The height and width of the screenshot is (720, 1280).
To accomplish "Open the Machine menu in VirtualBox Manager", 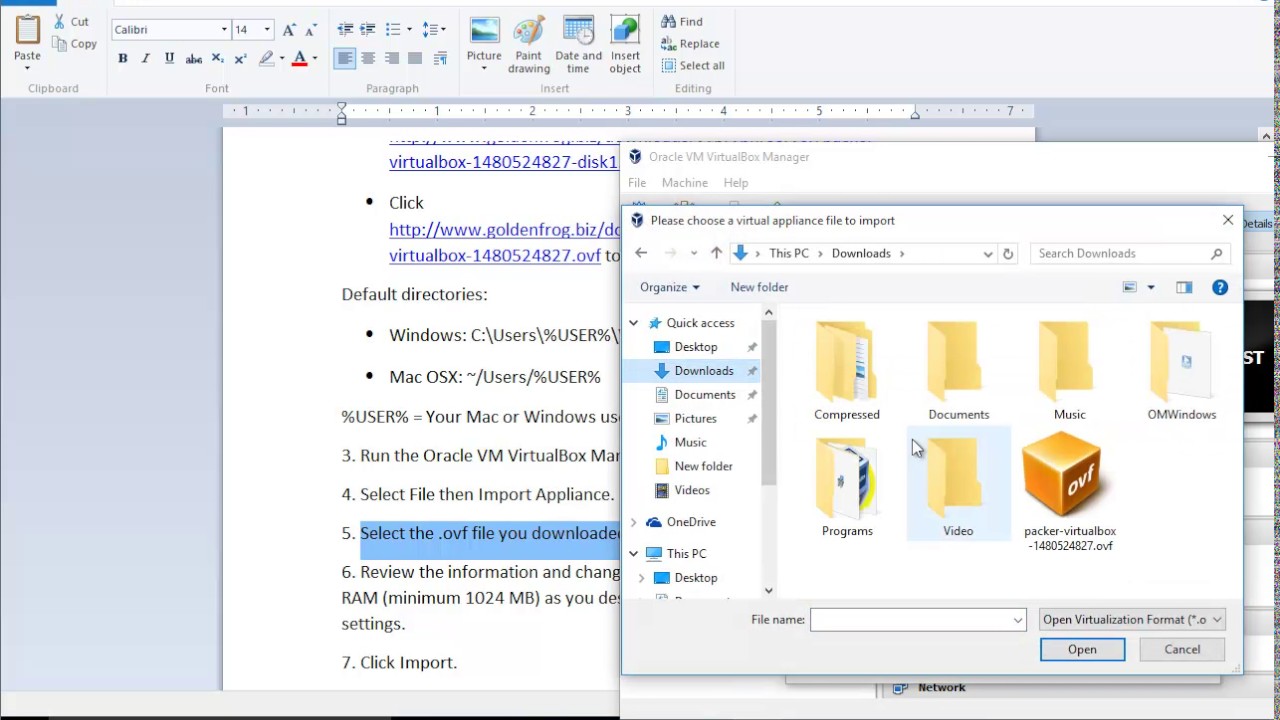I will 685,183.
